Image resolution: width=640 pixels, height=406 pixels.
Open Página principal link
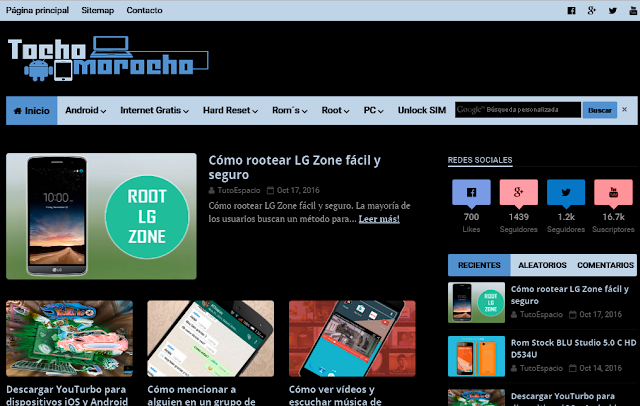37,10
